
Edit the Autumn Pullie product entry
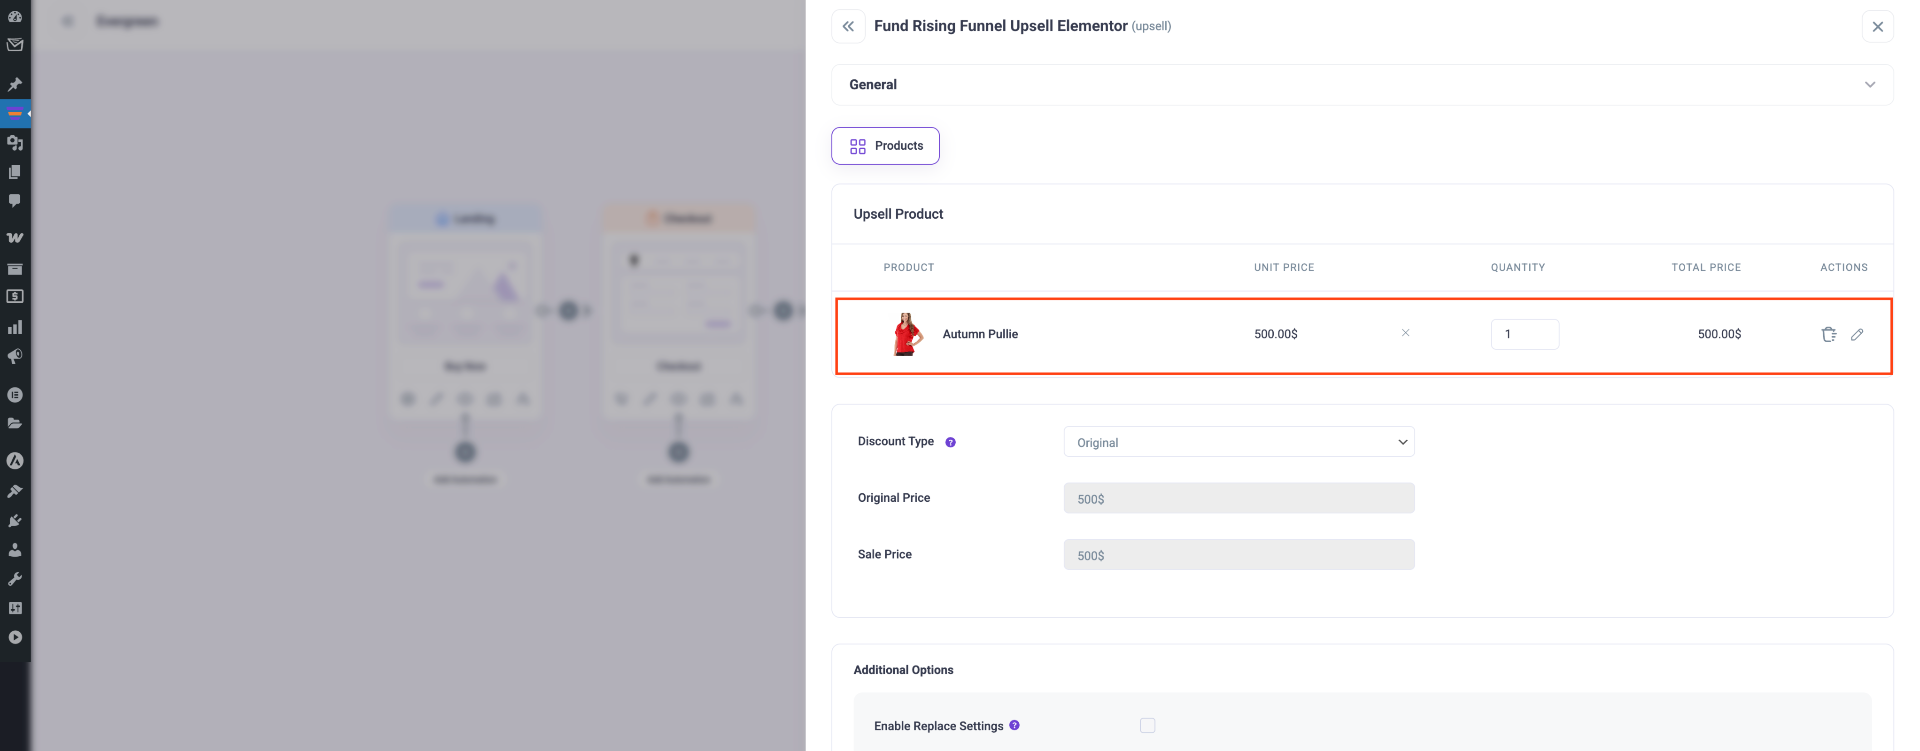[x=1858, y=334]
